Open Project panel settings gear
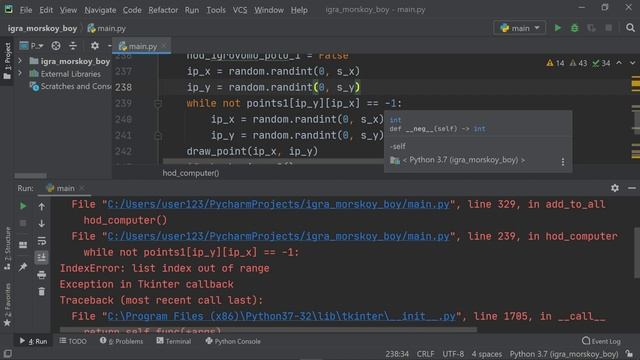Image resolution: width=640 pixels, height=360 pixels. tap(95, 46)
